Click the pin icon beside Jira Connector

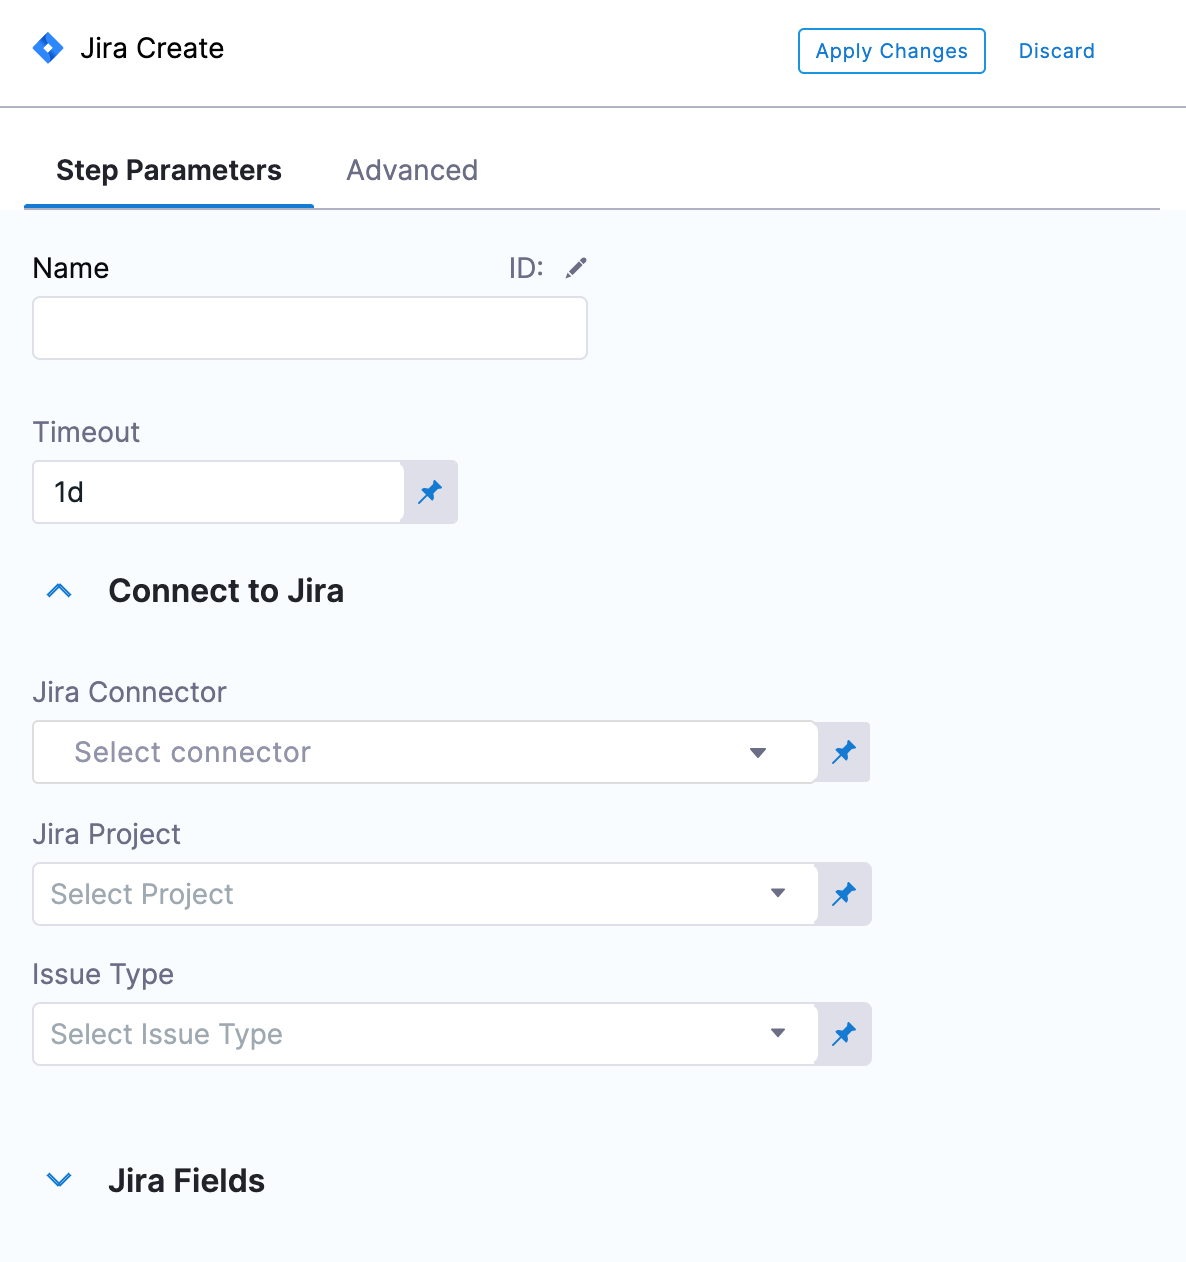tap(844, 752)
